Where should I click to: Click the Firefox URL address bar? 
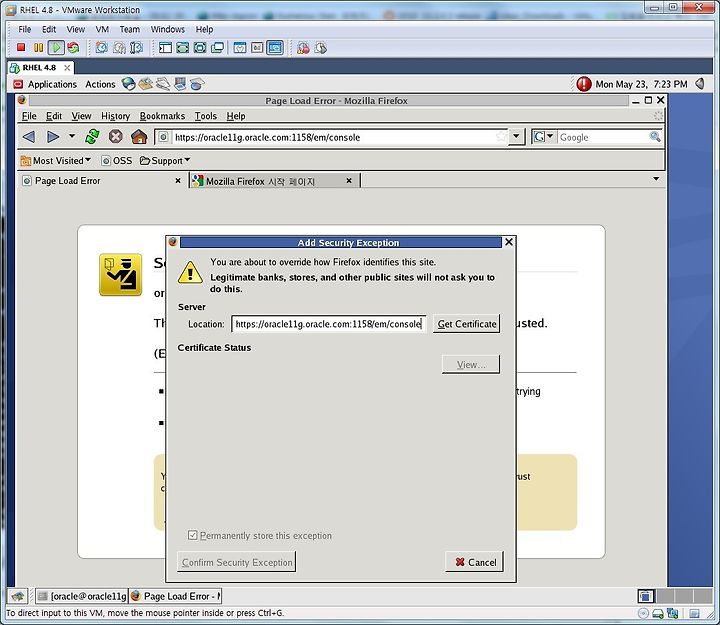332,137
